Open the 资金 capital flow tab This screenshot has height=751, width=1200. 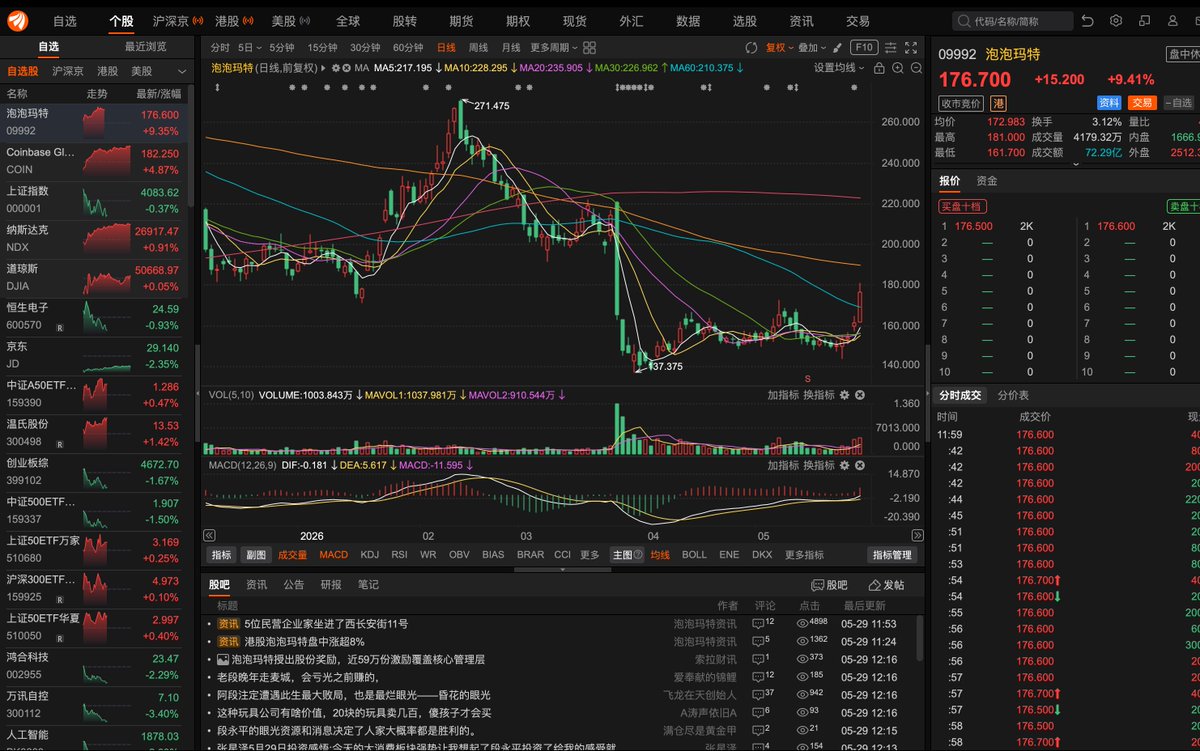coord(986,181)
